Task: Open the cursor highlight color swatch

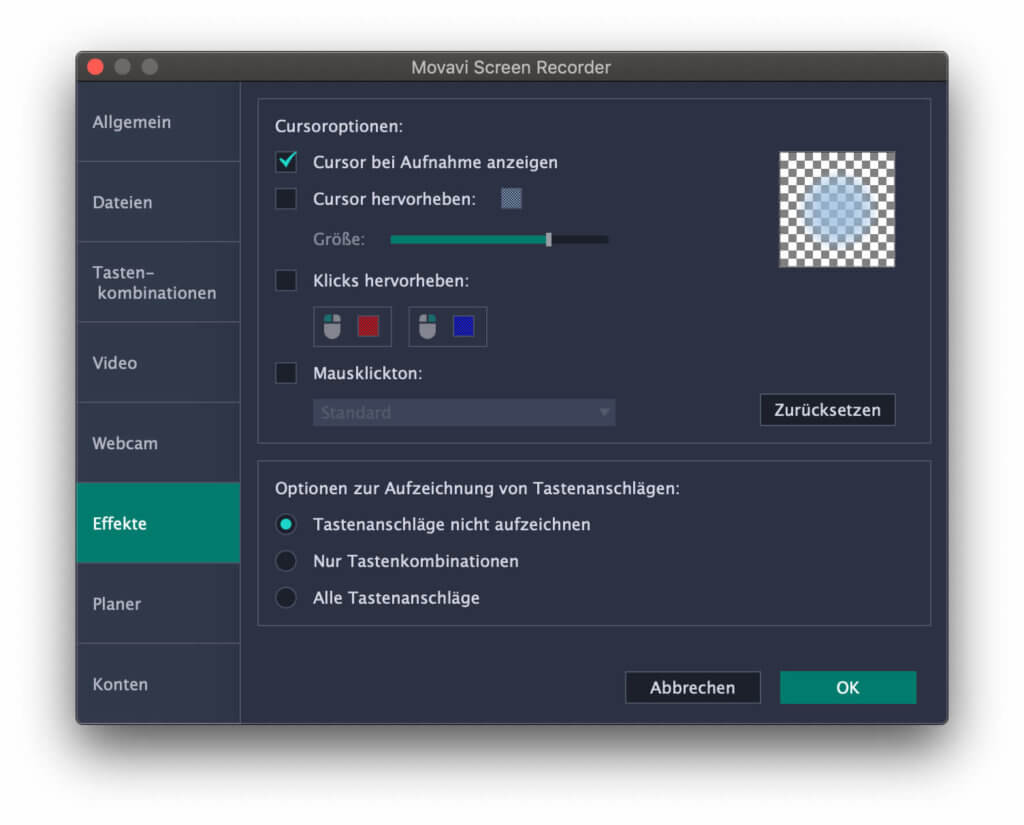Action: 511,198
